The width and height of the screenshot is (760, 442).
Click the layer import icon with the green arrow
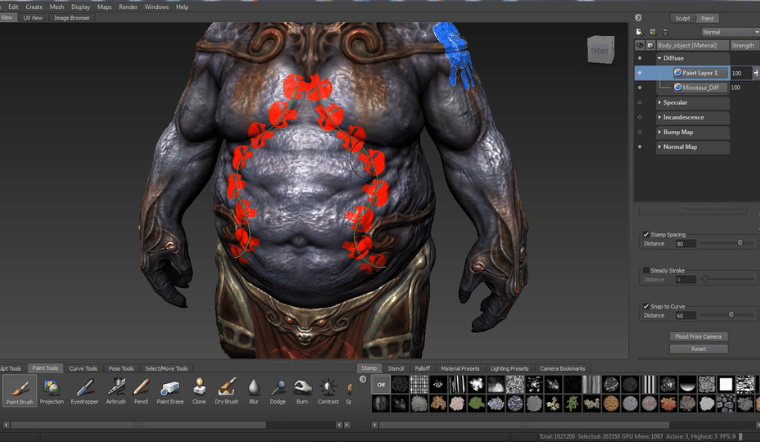[x=653, y=32]
